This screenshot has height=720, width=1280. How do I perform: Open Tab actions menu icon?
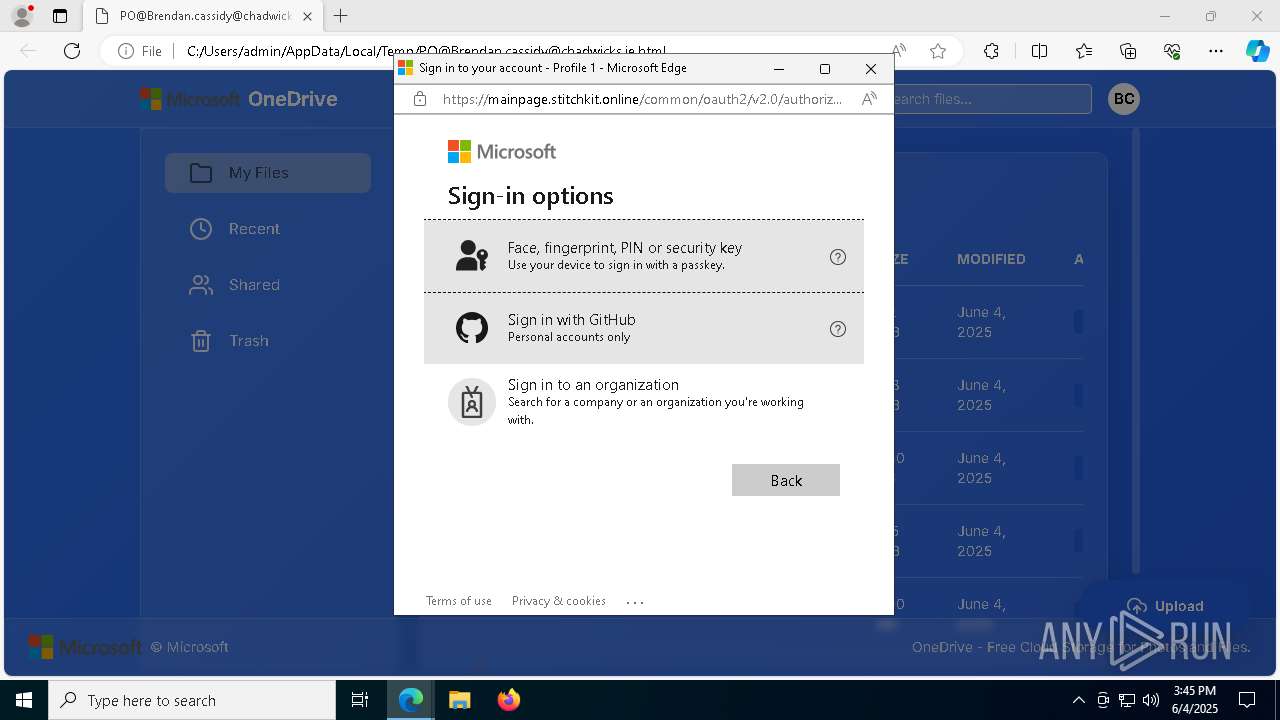coord(60,16)
